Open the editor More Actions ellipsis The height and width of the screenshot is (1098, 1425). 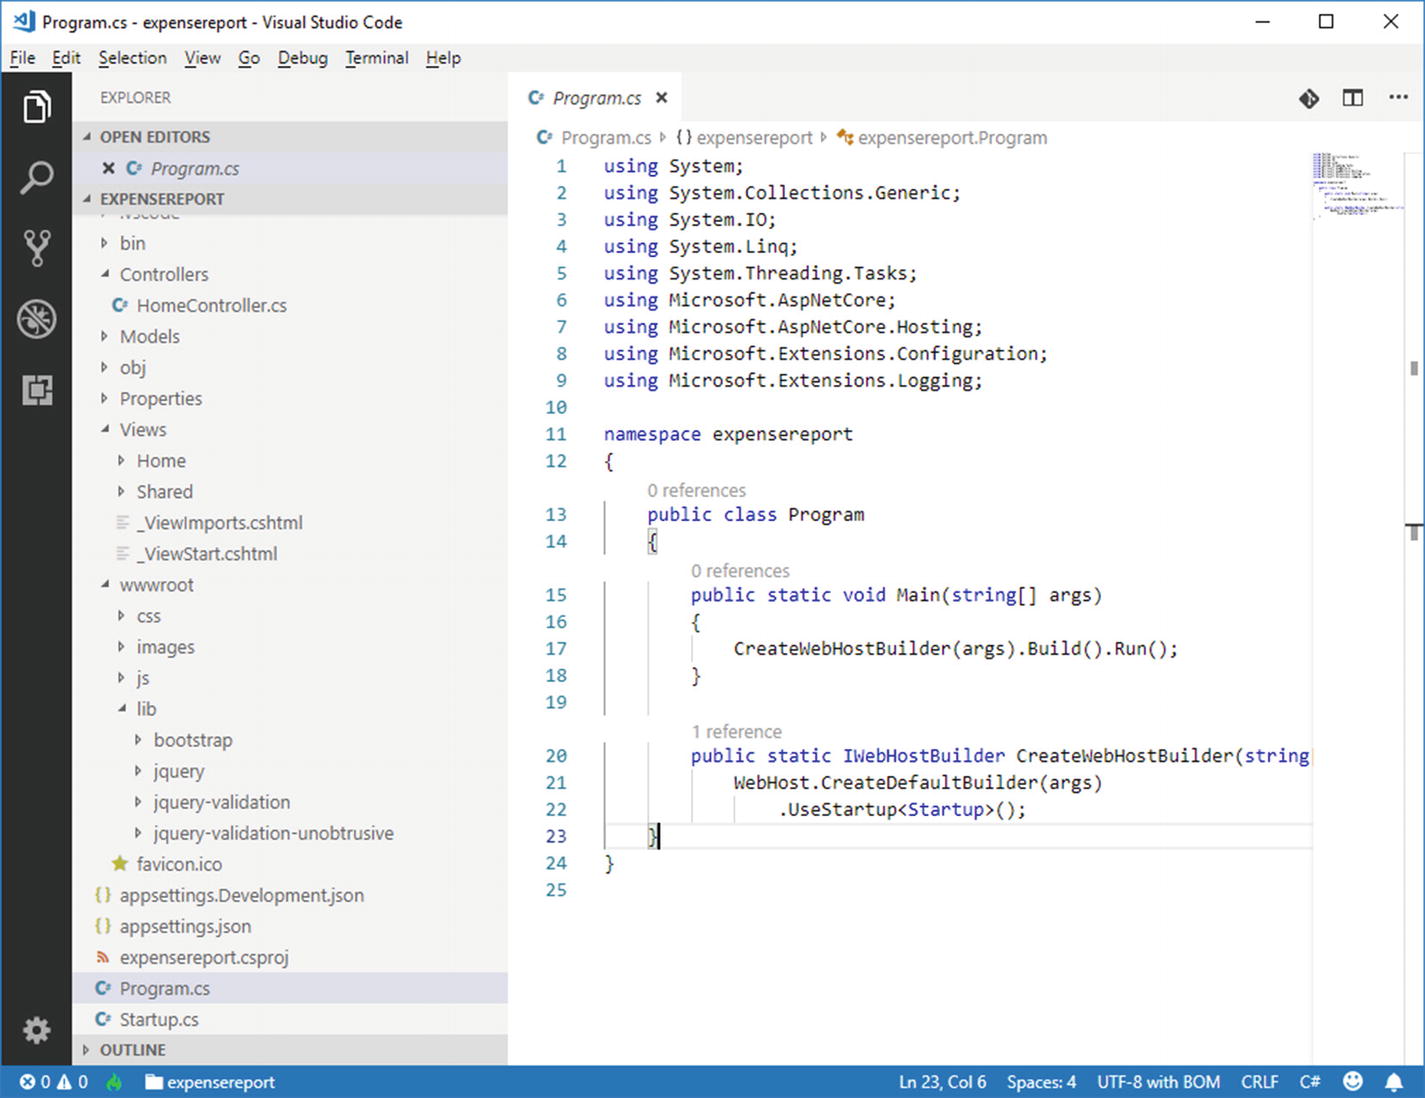pos(1398,98)
